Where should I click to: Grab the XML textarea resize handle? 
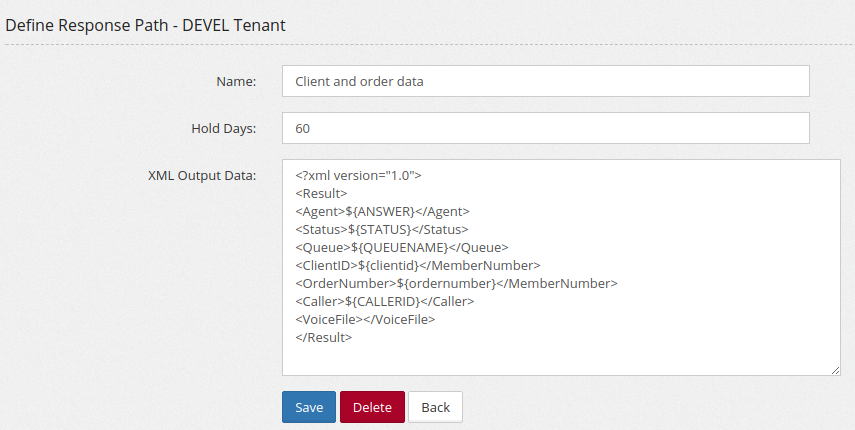(835, 371)
